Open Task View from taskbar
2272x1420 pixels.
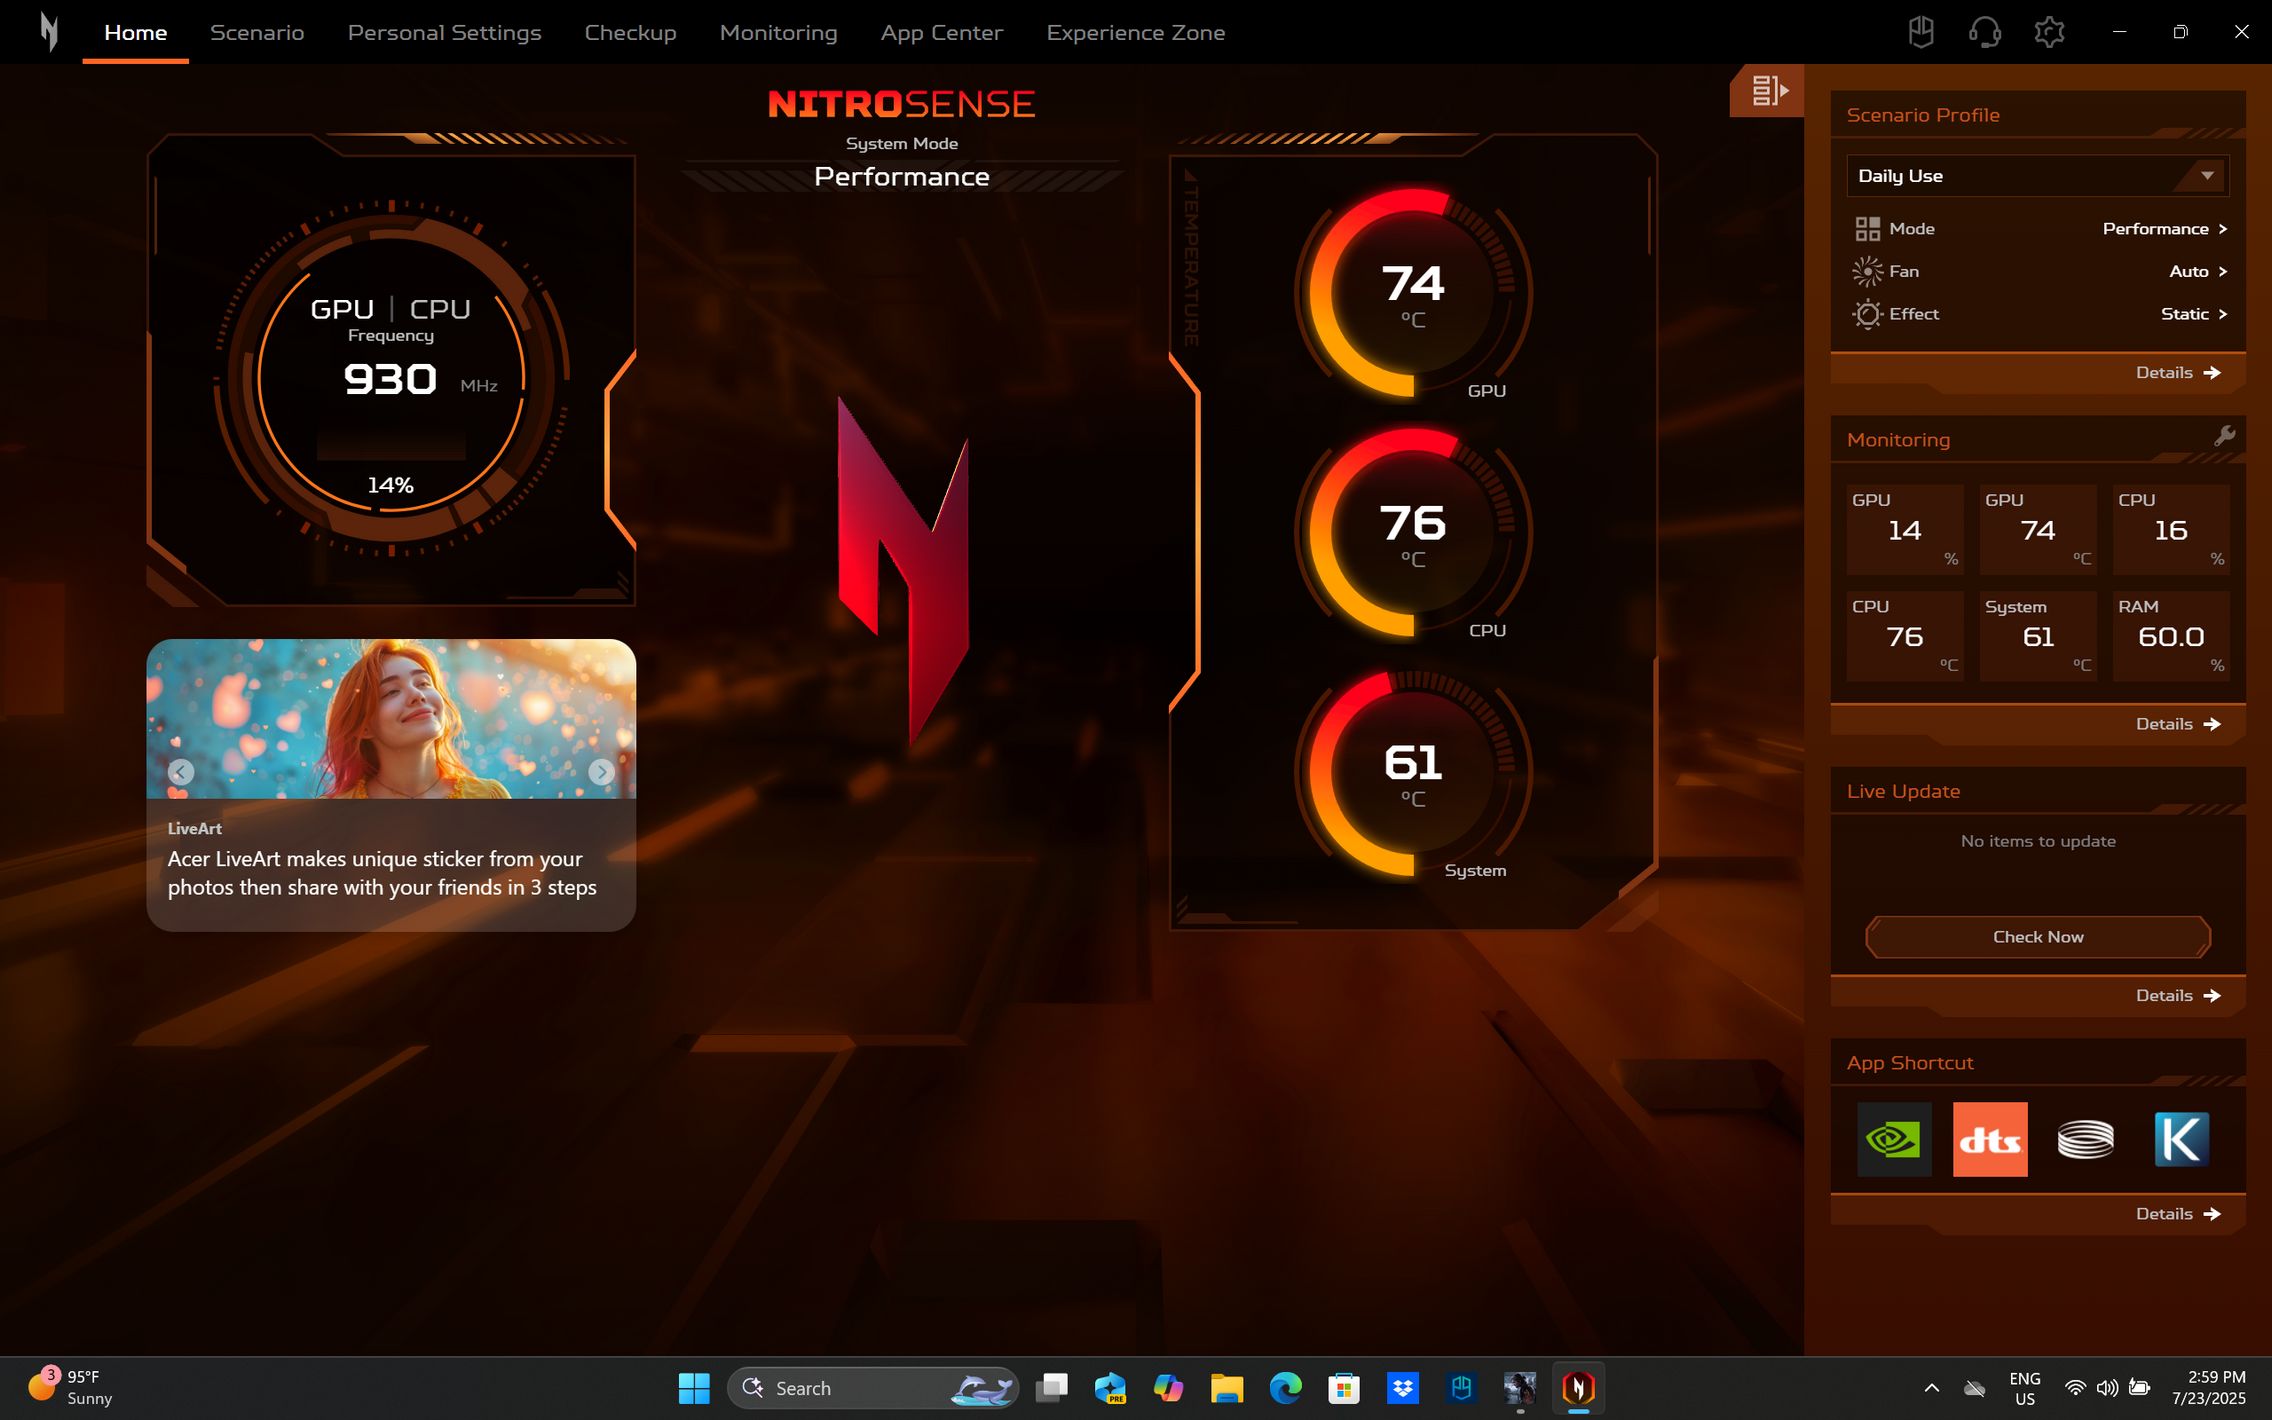[x=1051, y=1388]
